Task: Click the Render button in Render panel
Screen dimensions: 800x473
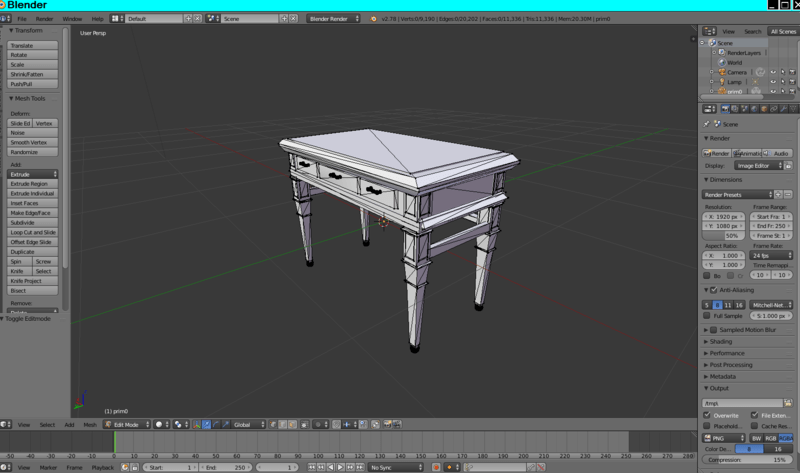Action: click(x=717, y=153)
